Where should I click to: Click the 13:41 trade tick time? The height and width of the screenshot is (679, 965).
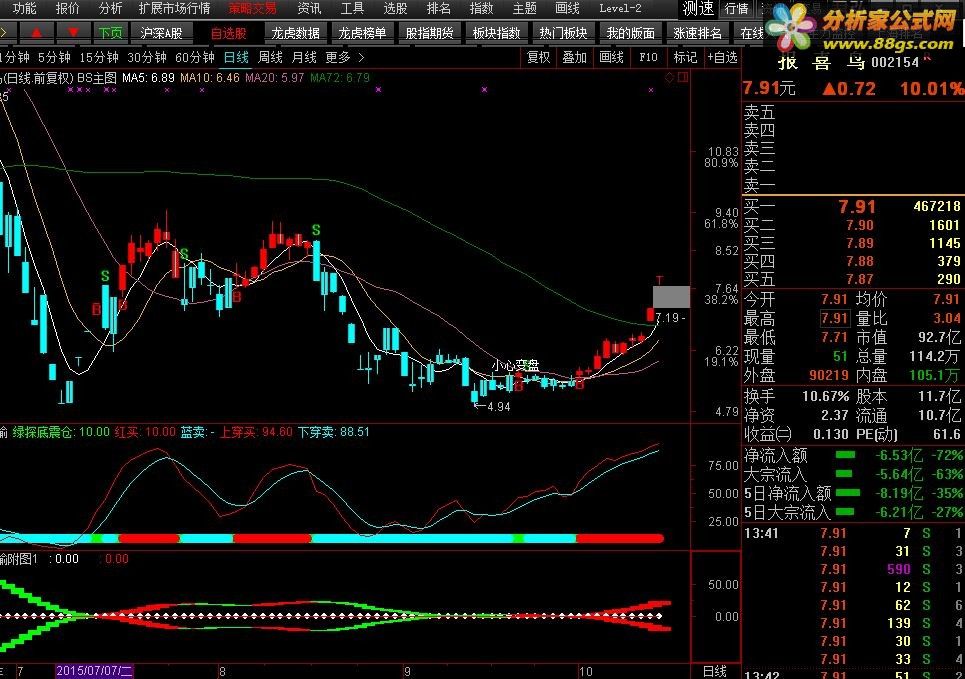(762, 533)
